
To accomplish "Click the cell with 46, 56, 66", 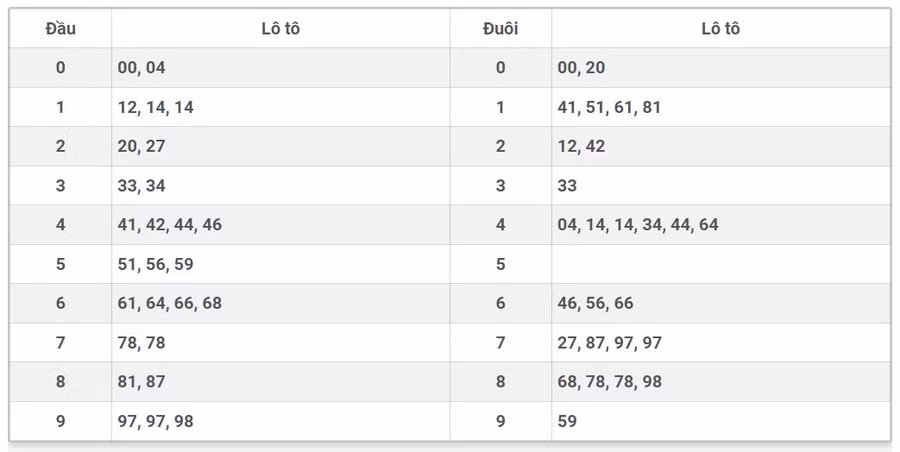I will click(x=596, y=303).
